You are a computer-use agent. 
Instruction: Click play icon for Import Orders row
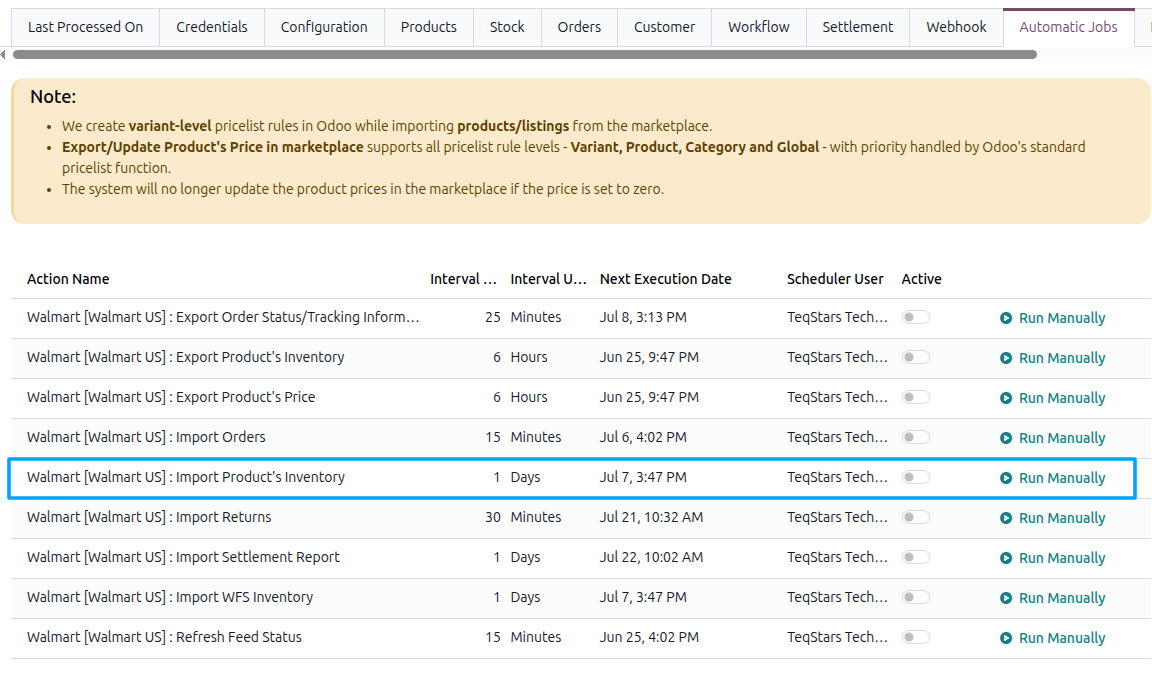tap(1006, 438)
